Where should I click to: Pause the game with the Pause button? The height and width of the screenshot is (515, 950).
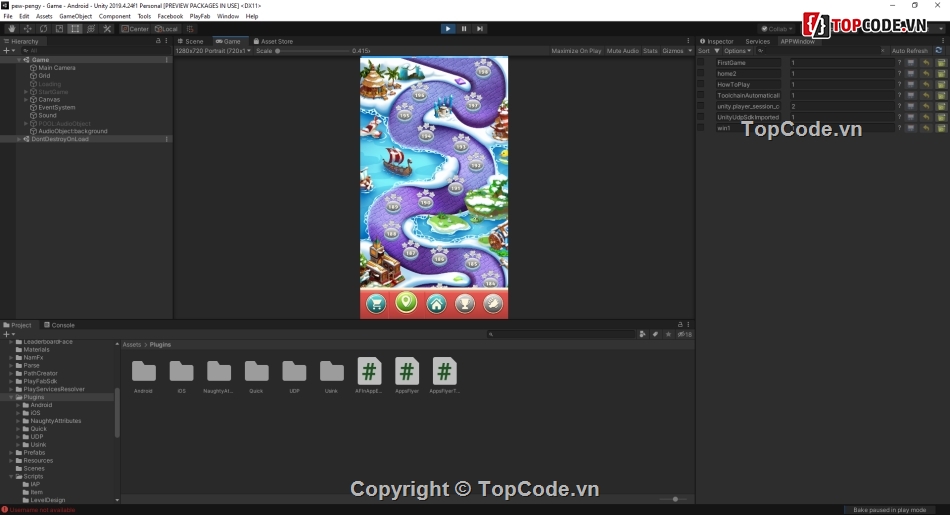464,28
